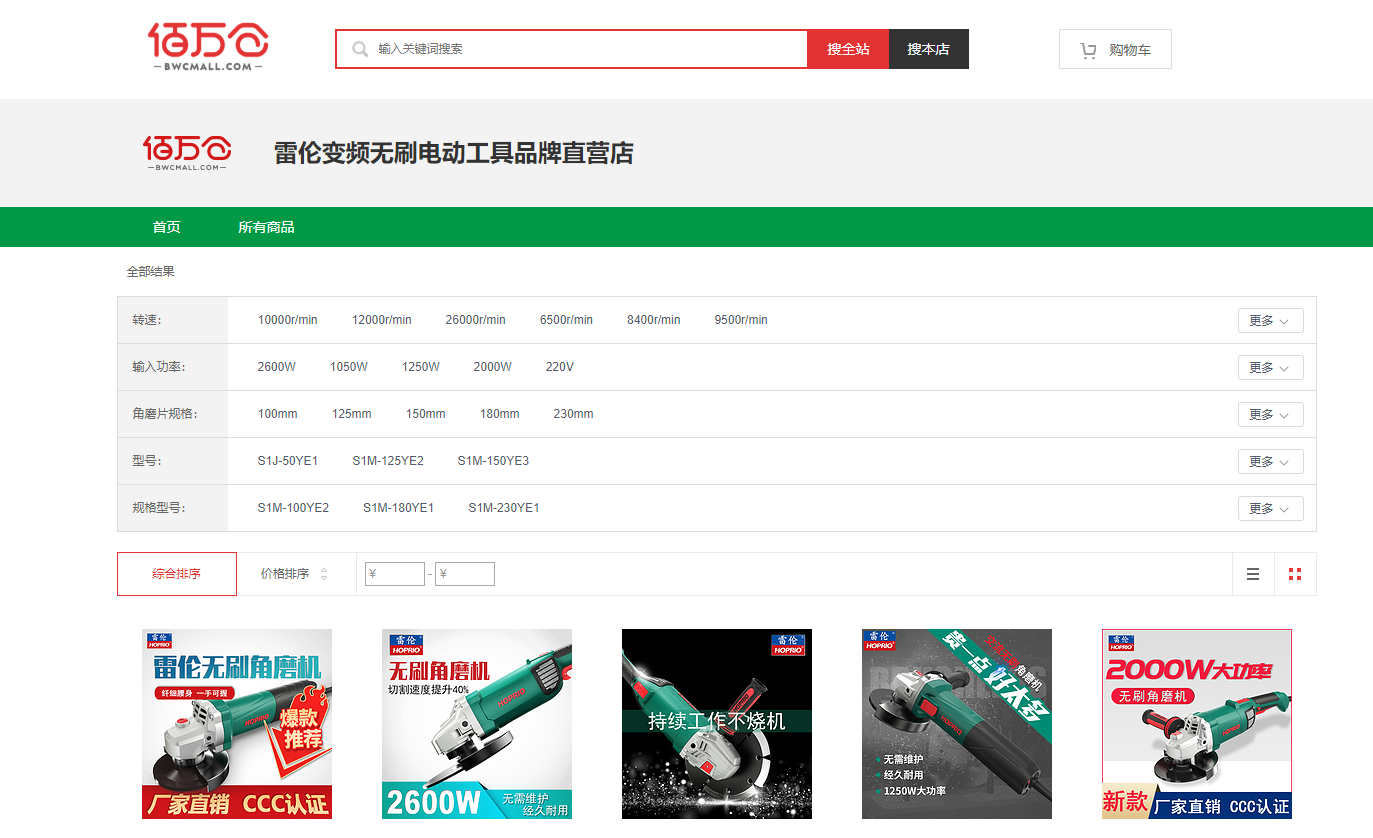Filter by 10000r/min speed

pyautogui.click(x=288, y=320)
